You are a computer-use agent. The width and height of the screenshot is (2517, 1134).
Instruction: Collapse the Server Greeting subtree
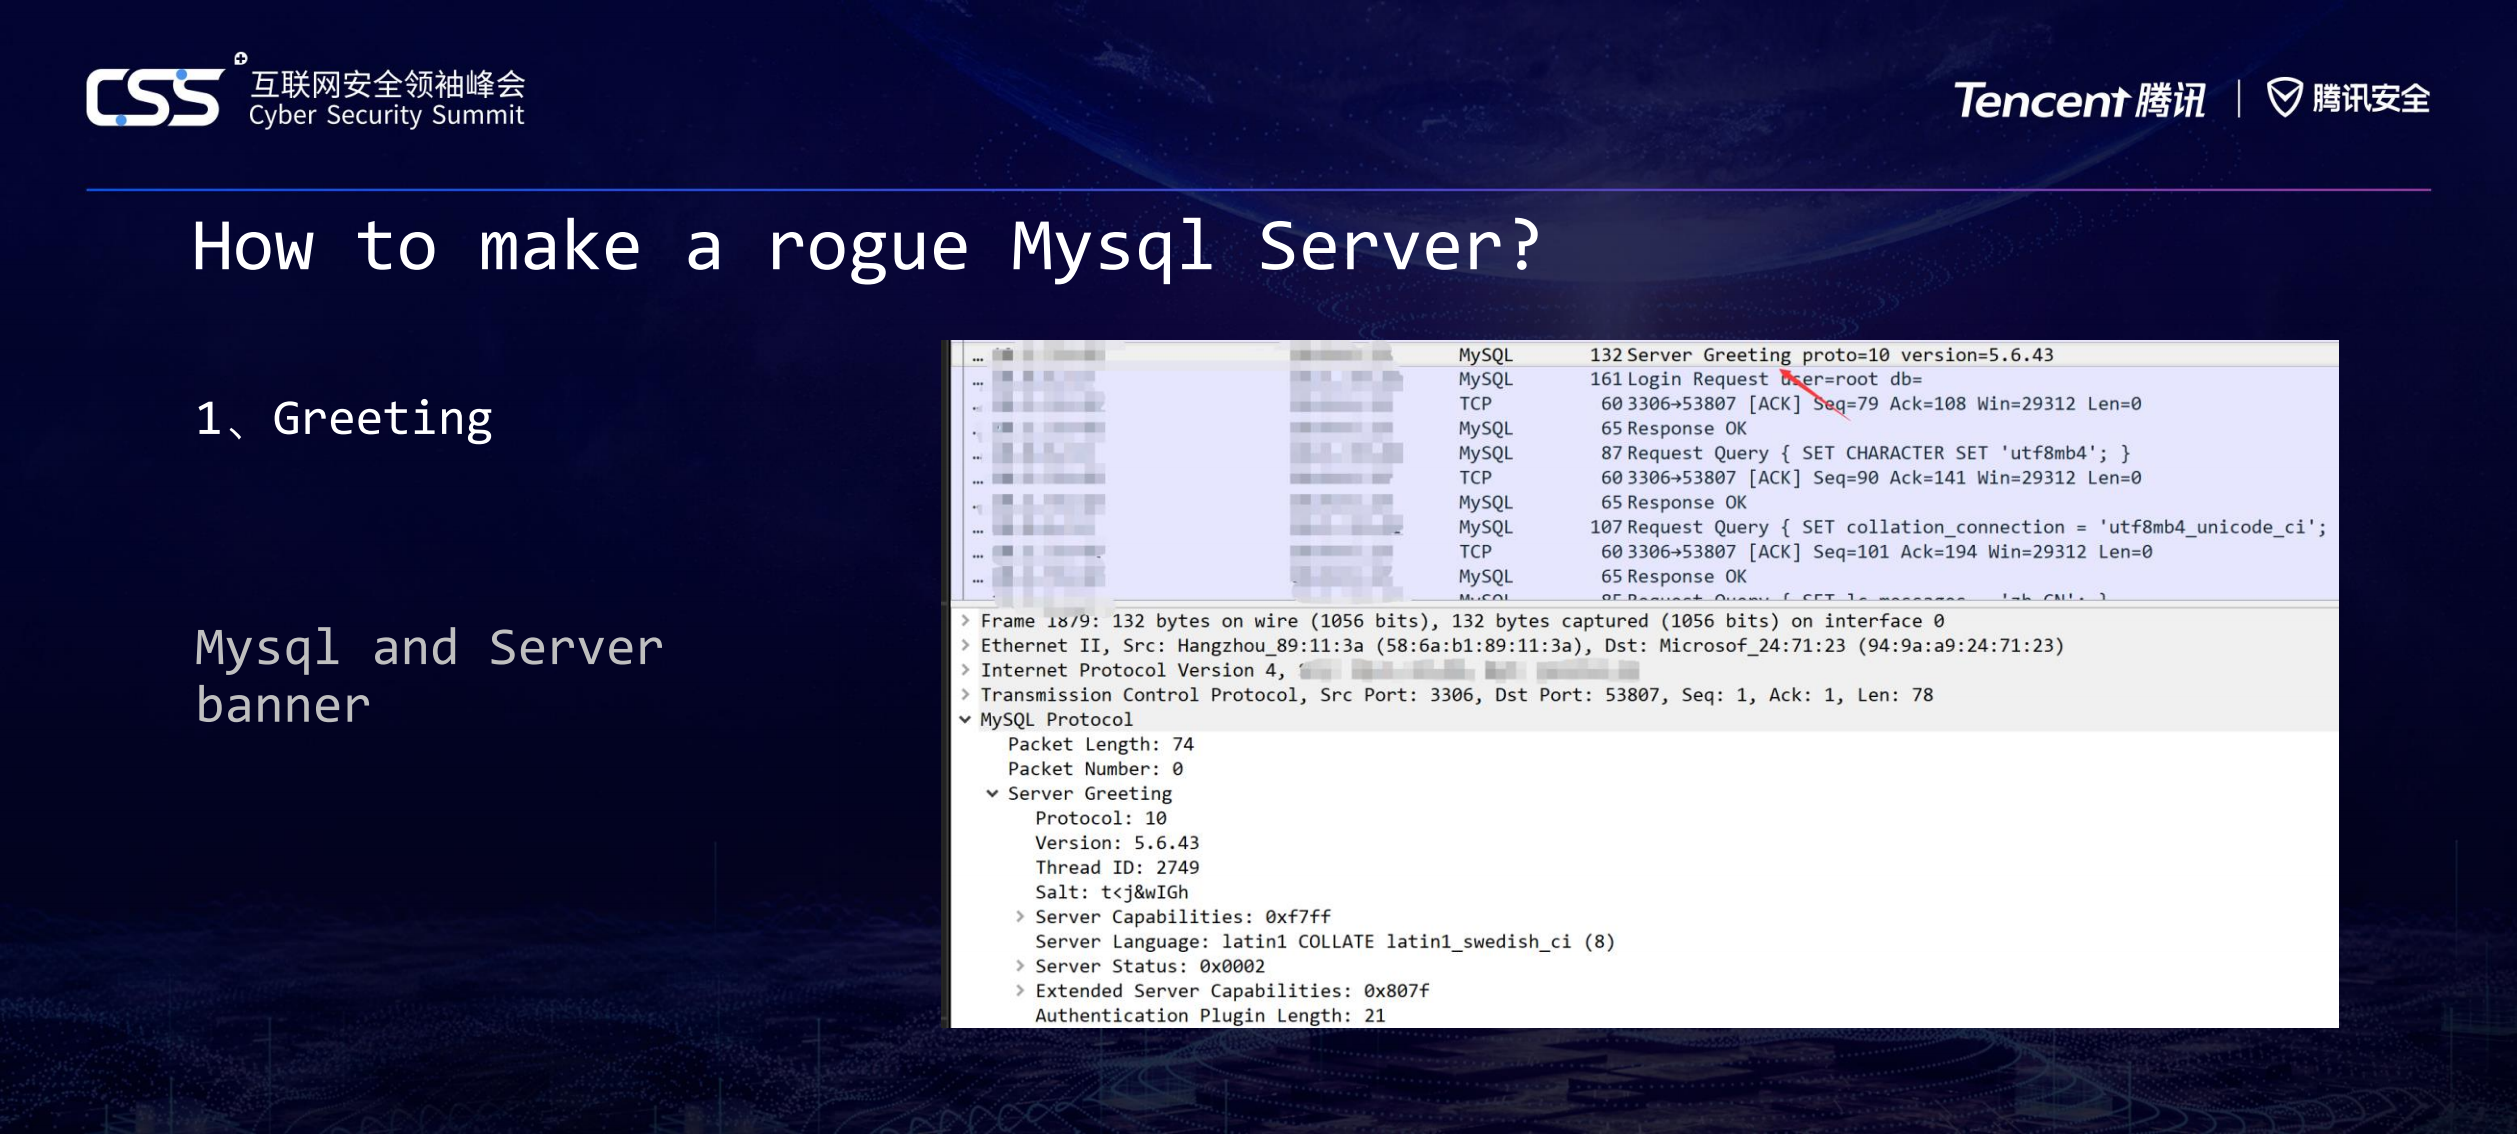point(993,793)
